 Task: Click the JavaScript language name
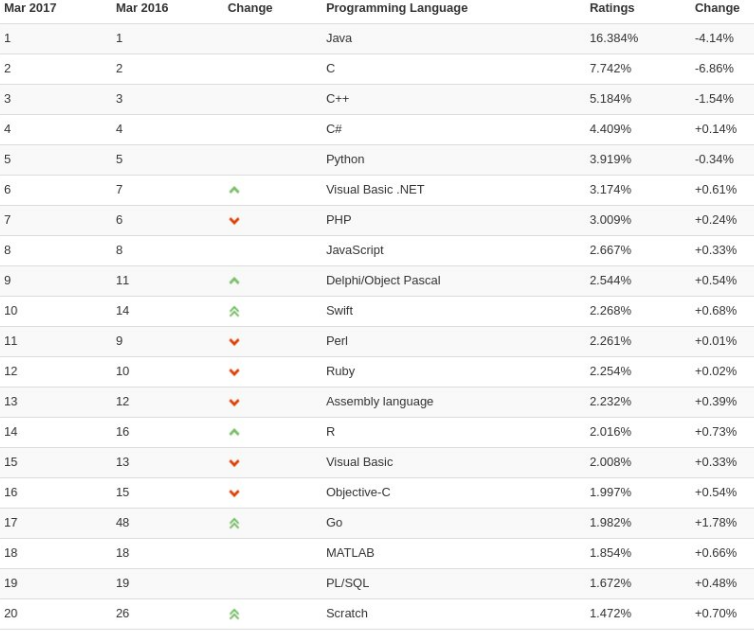point(354,250)
